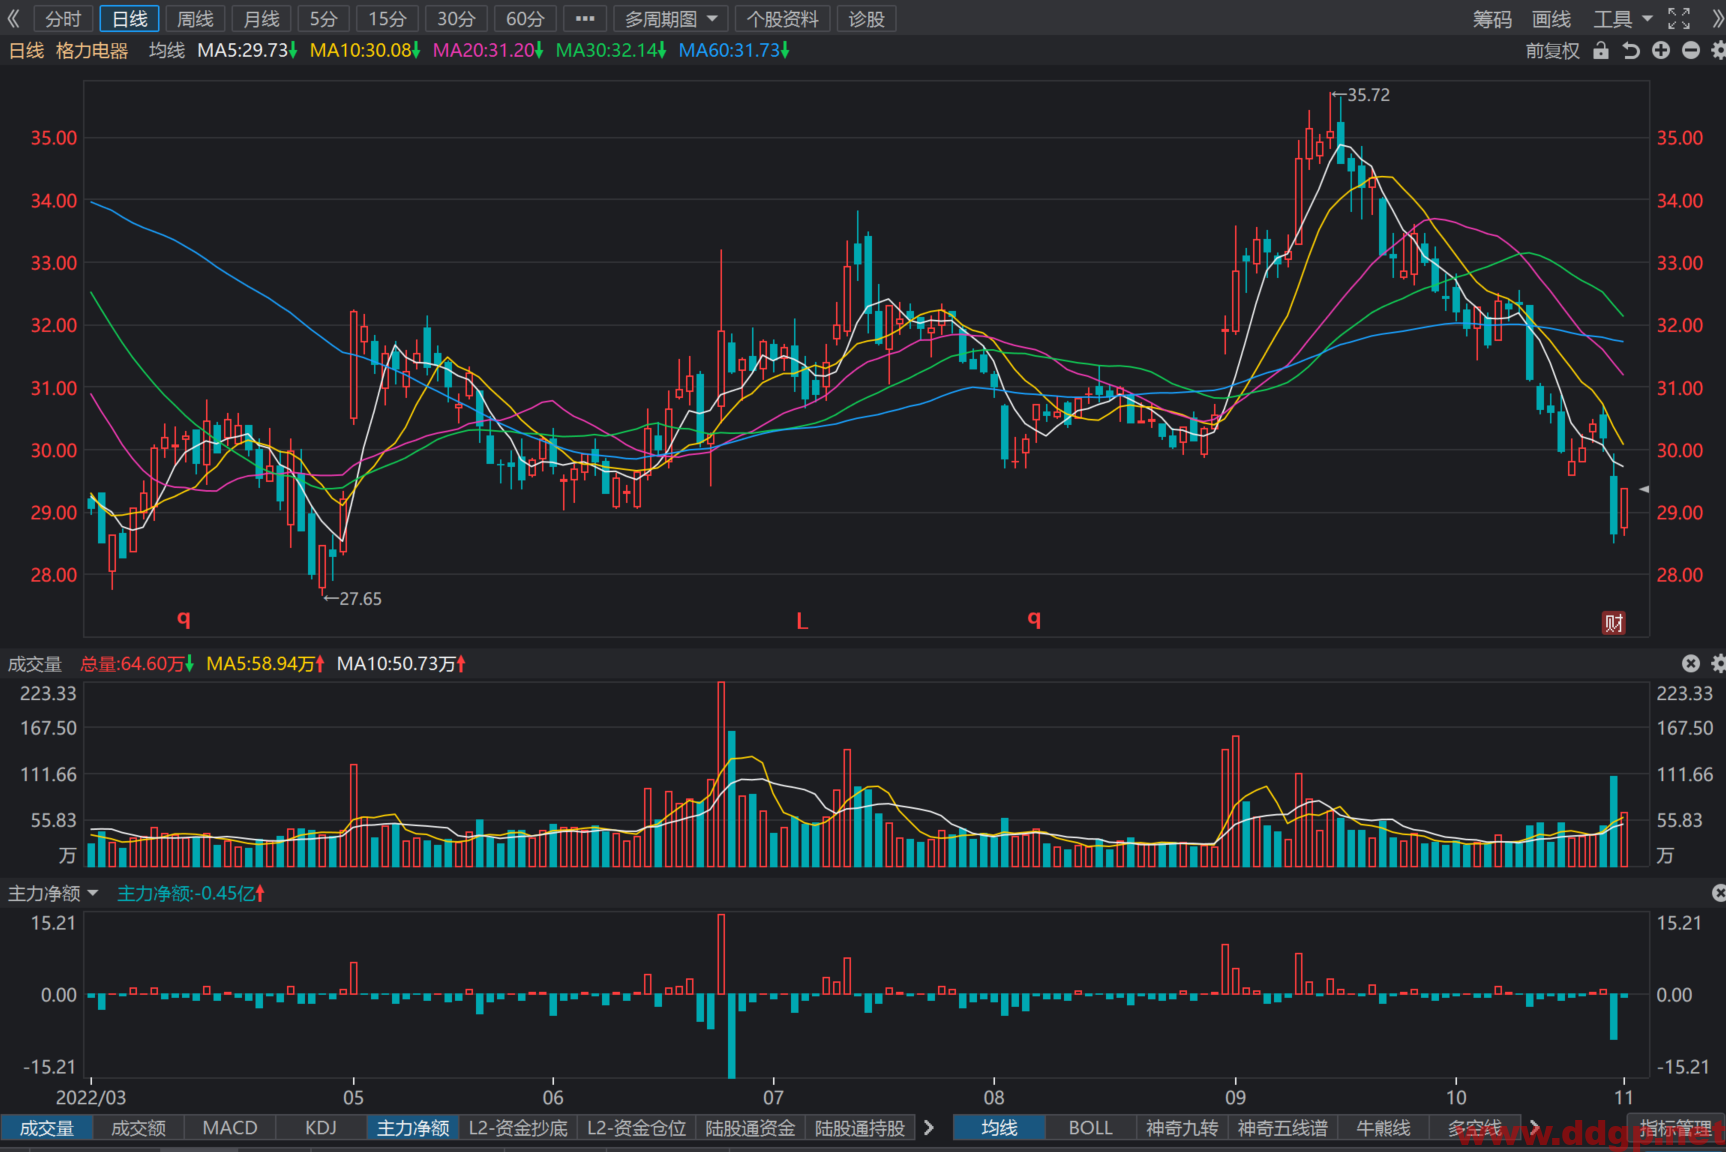Click the MA5:29.73 legend value
The image size is (1726, 1152).
click(x=247, y=50)
